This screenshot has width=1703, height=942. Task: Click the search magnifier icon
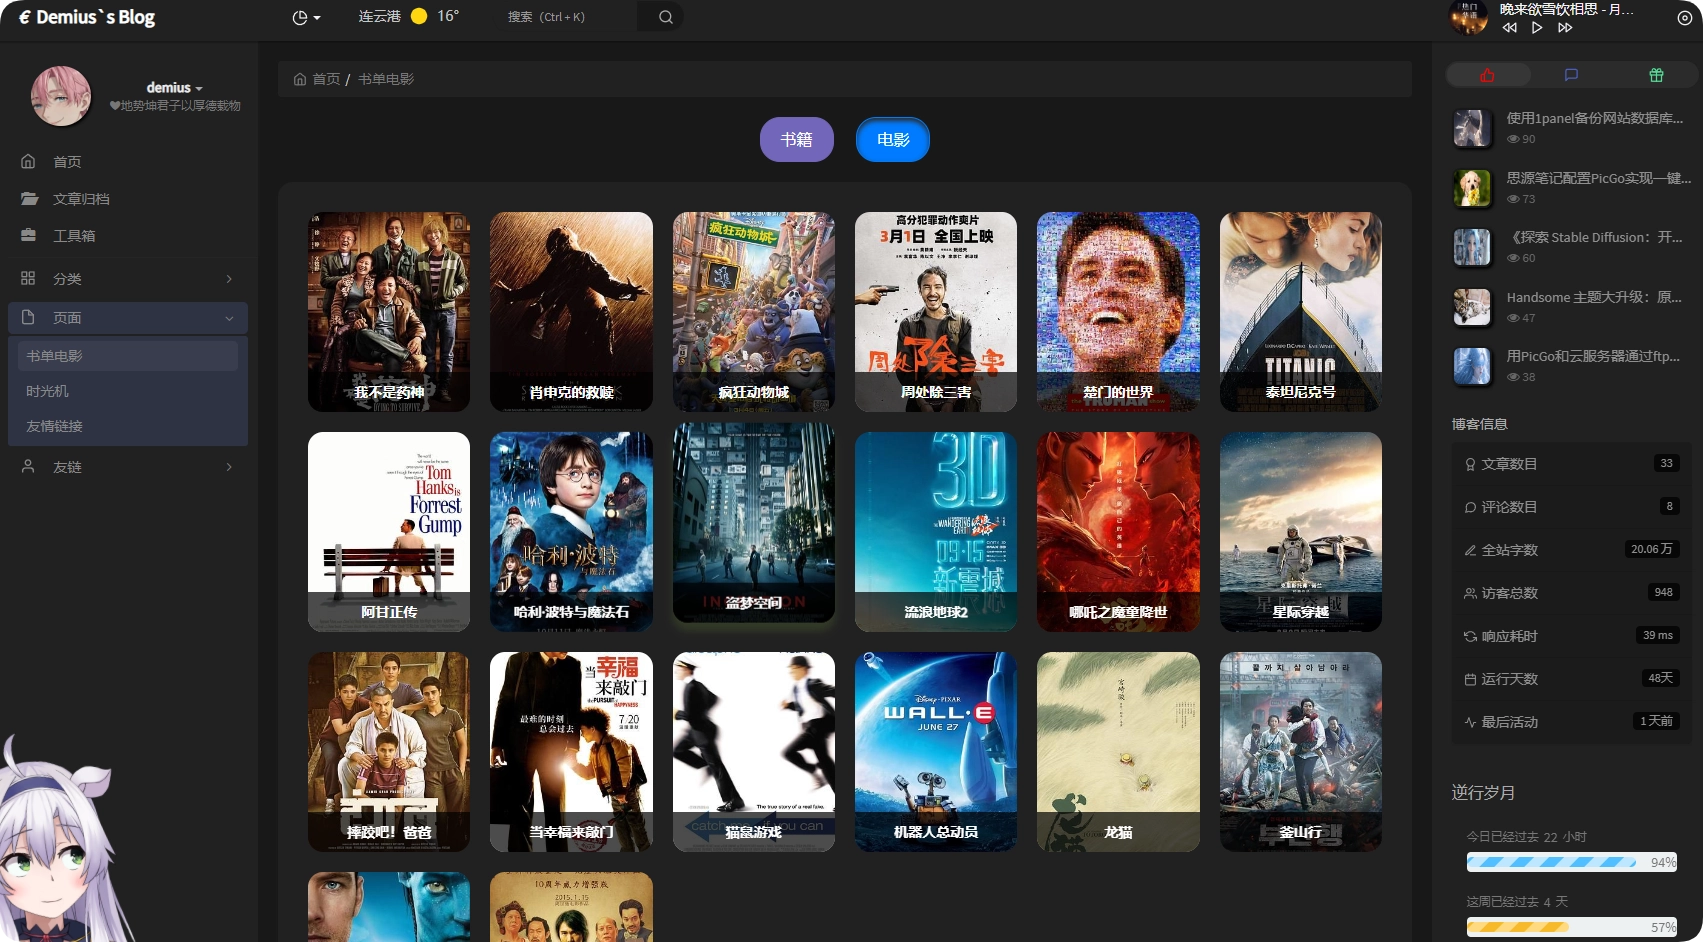665,17
